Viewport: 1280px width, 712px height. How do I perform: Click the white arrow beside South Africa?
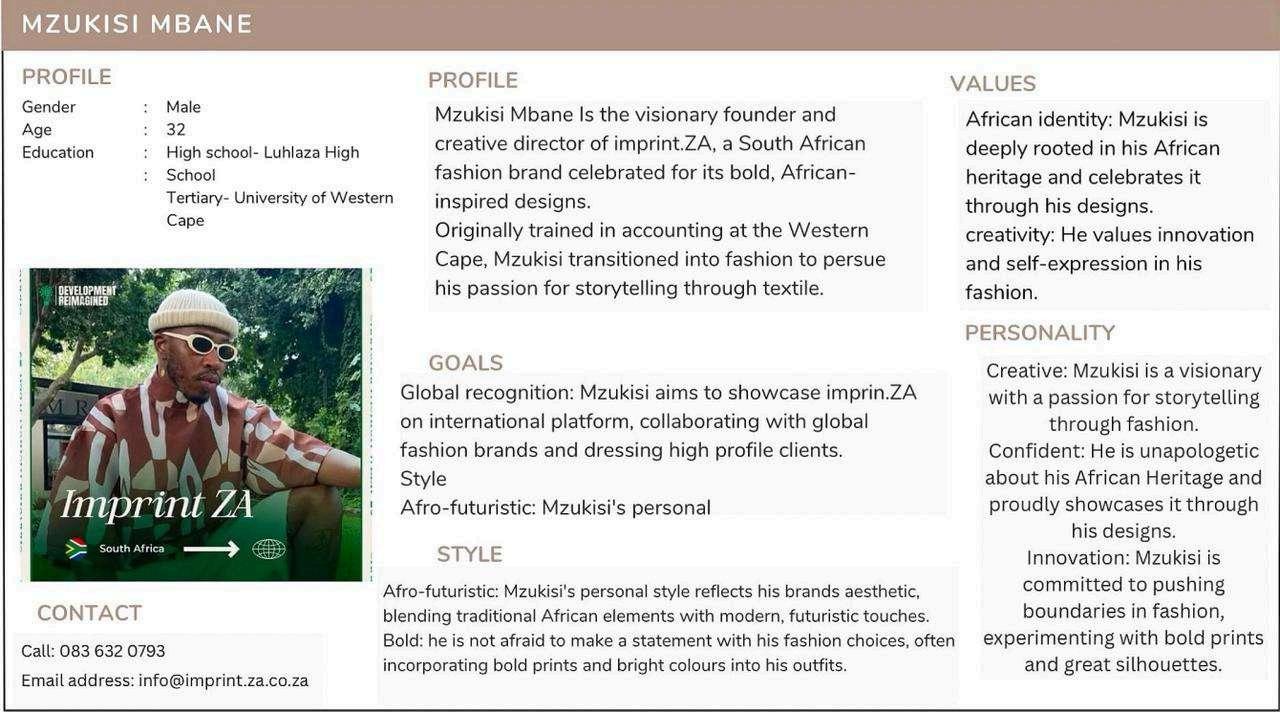coord(211,548)
